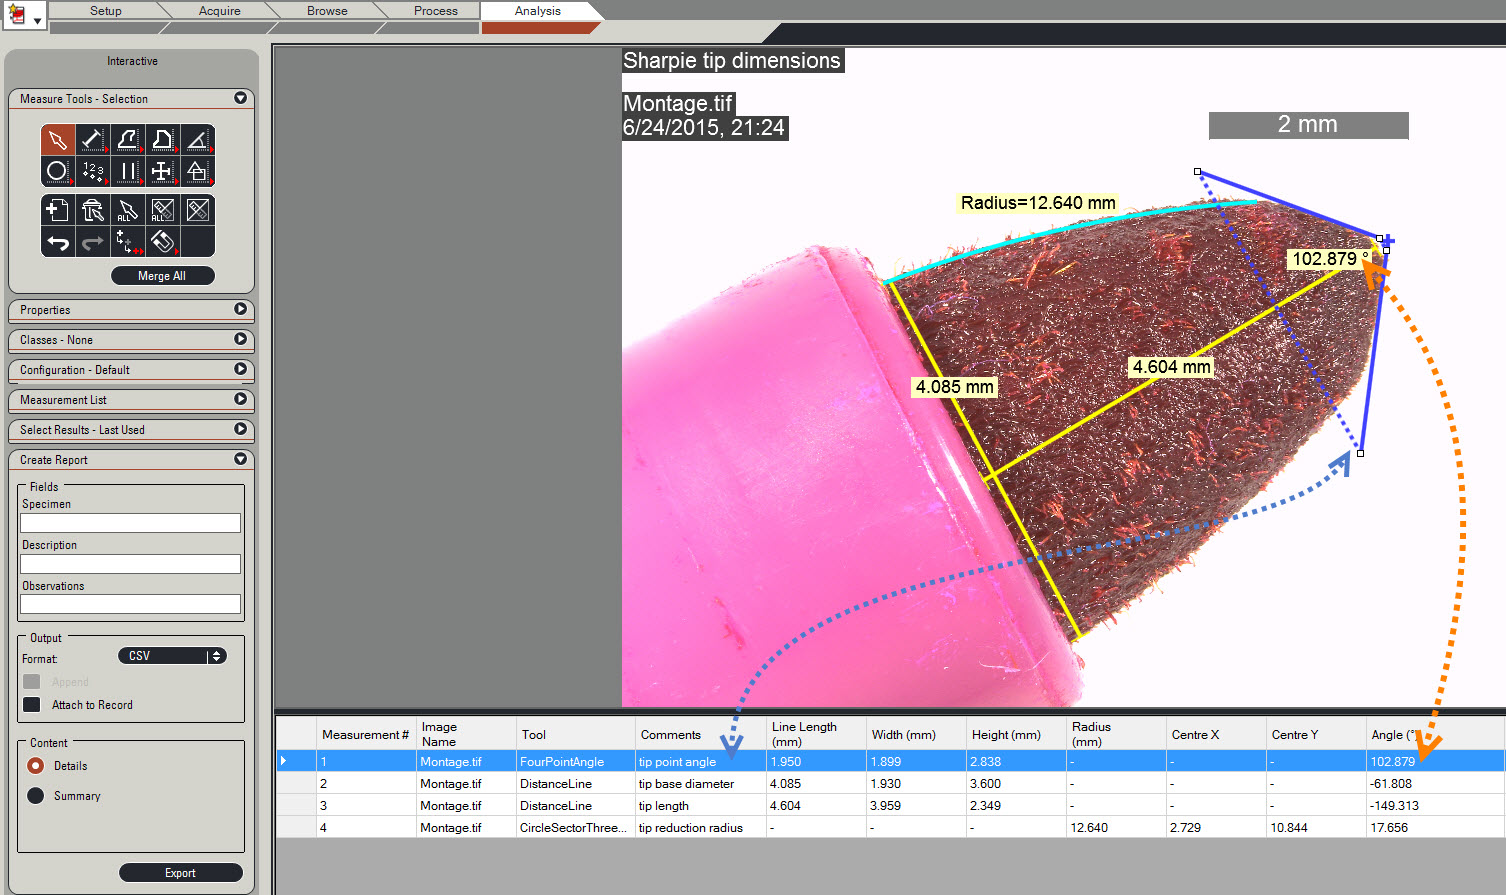The width and height of the screenshot is (1506, 895).
Task: Expand the Configuration - Default panel
Action: coord(240,369)
